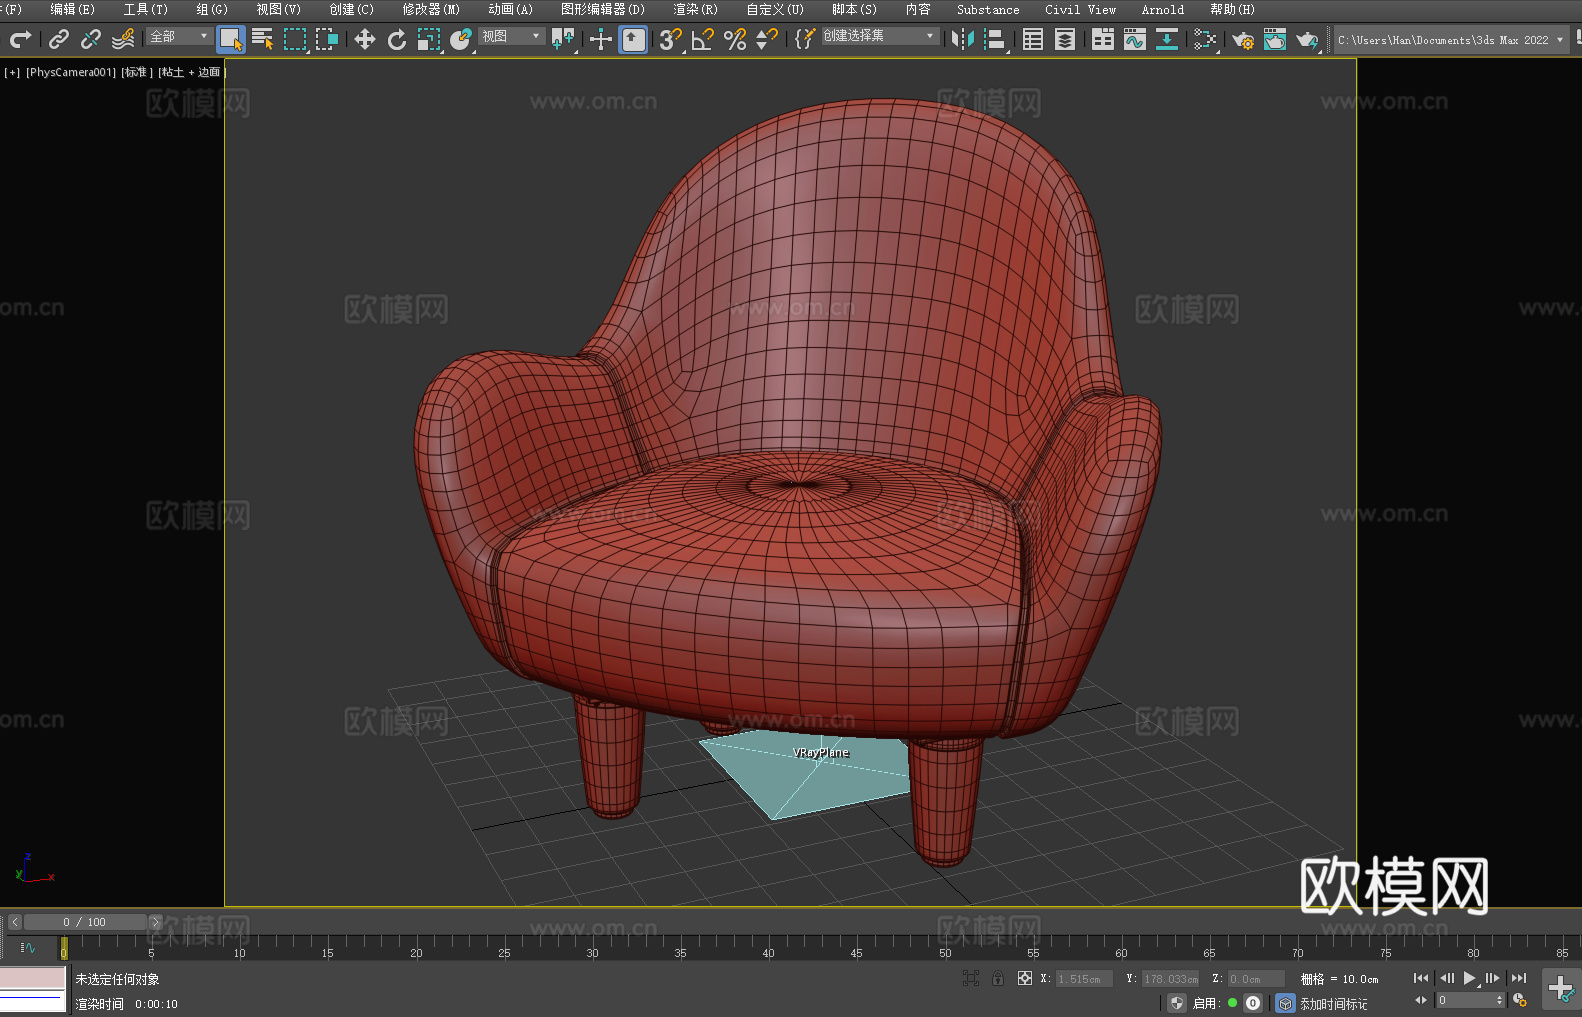Toggle Angle Snap
Viewport: 1582px width, 1017px height.
tap(703, 39)
